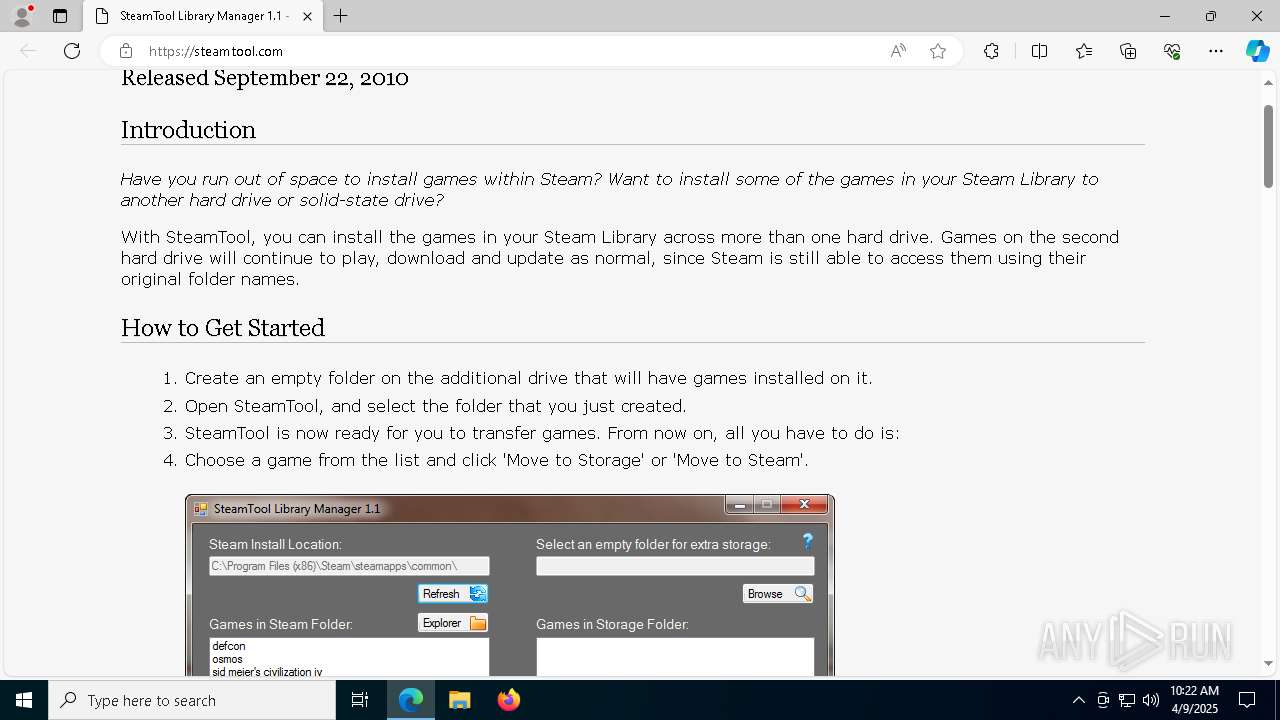Click step 'SteamTool is now ready' text
The width and height of the screenshot is (1280, 720).
pyautogui.click(x=542, y=433)
